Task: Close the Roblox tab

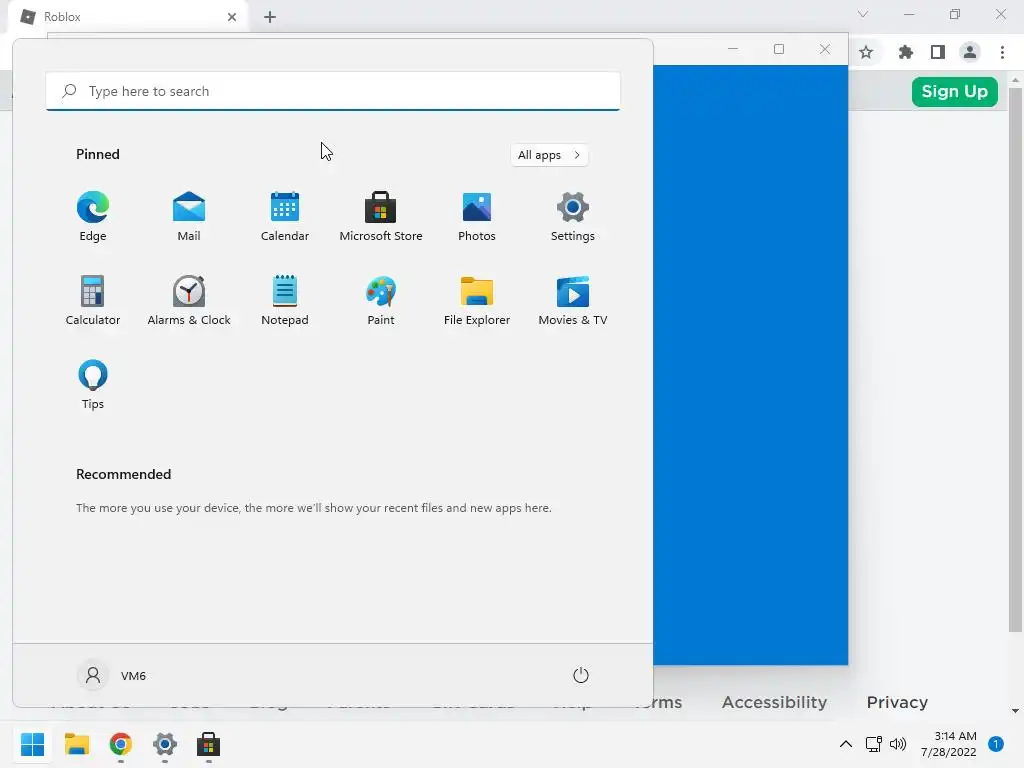Action: click(x=232, y=17)
